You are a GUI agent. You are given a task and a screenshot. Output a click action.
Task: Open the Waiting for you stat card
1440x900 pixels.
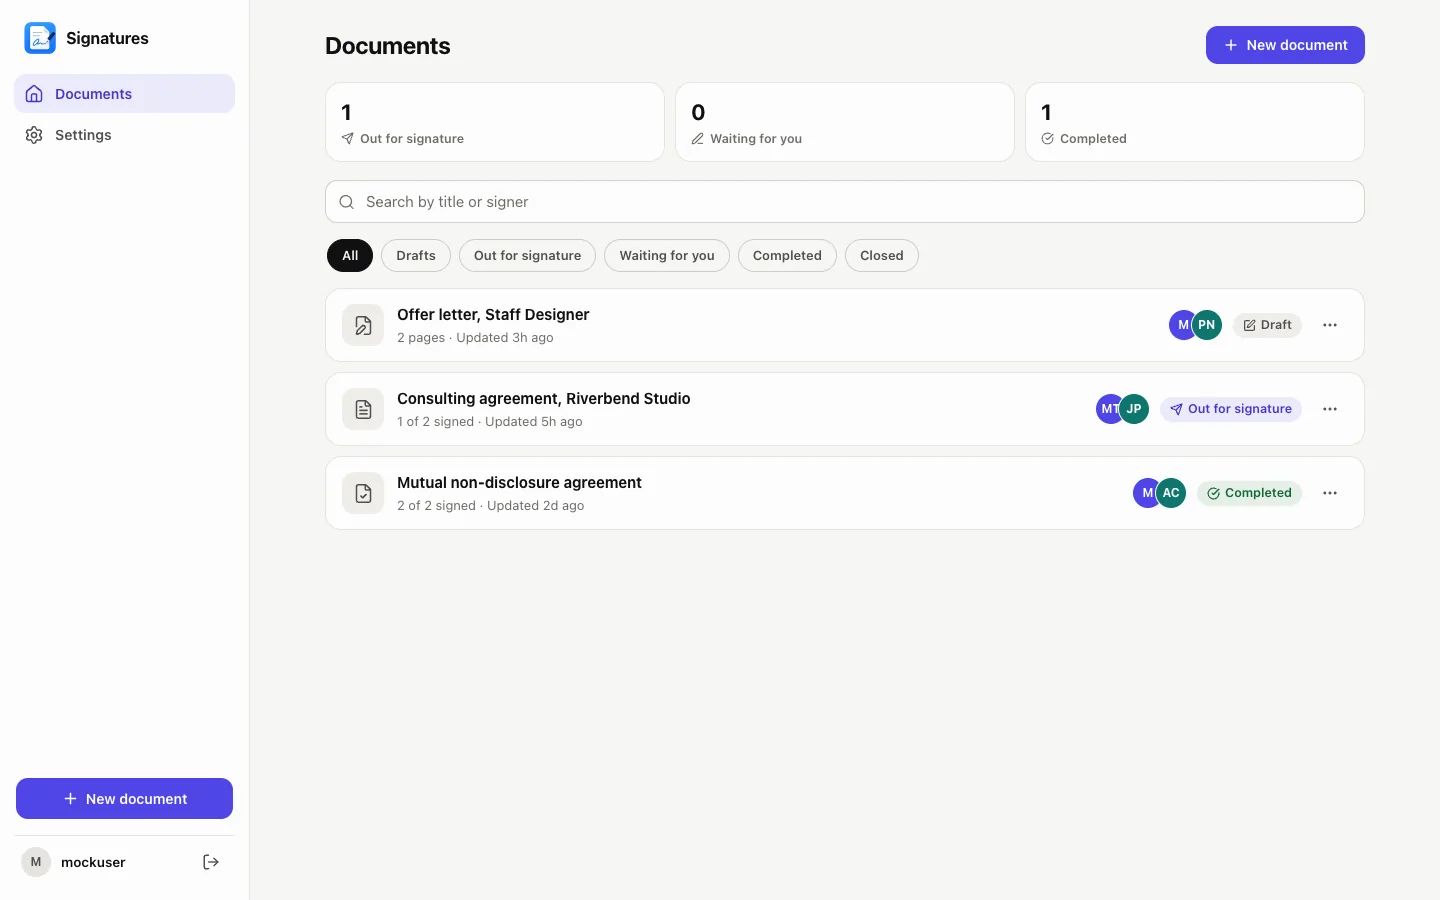pyautogui.click(x=845, y=122)
